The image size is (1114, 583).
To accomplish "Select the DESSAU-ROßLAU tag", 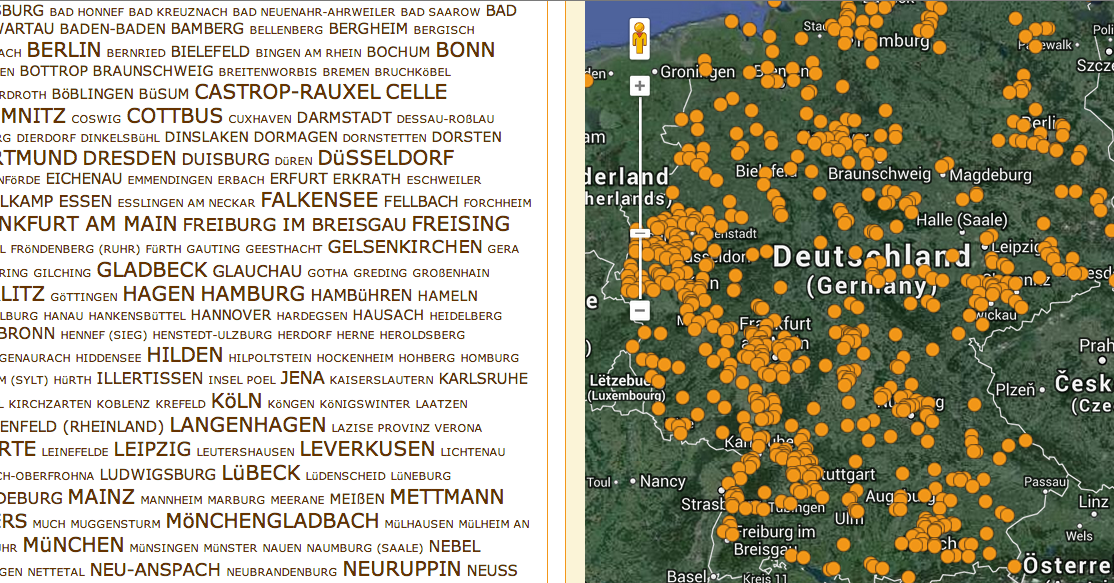I will [445, 119].
